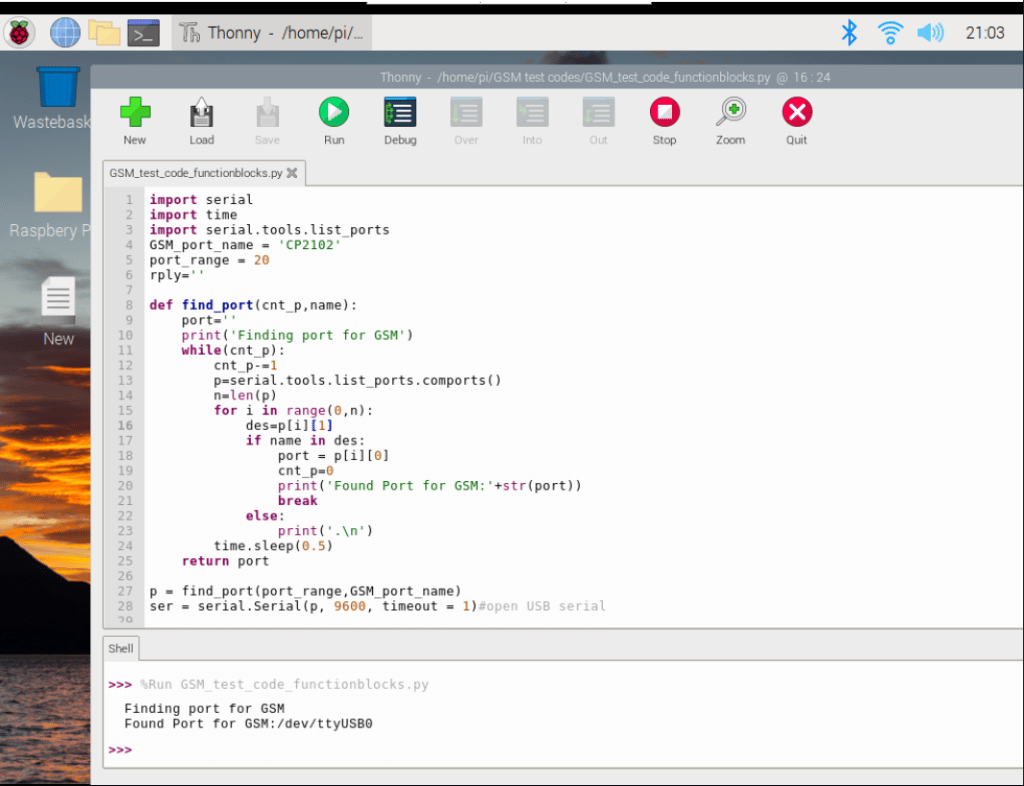Click 'import serial.tools.list_ports' line
1024x786 pixels.
[x=269, y=230]
